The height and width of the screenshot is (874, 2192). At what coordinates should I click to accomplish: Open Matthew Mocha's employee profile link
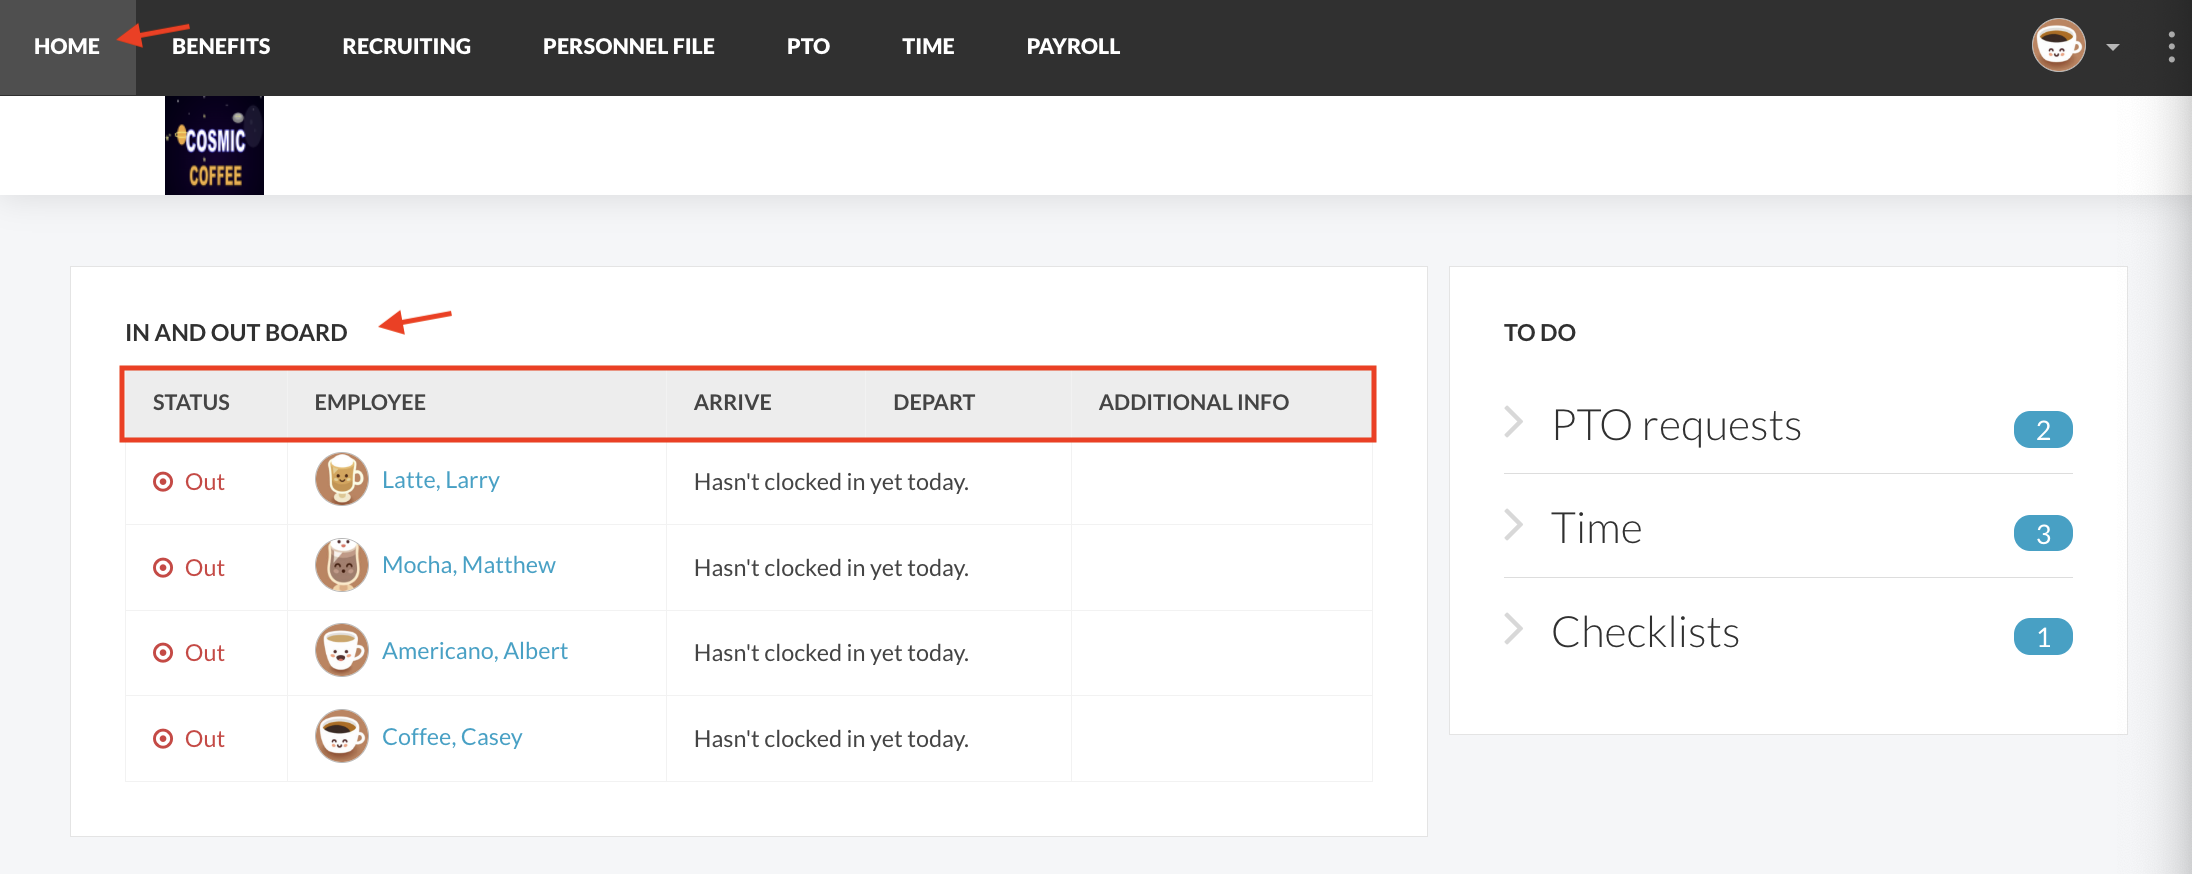coord(469,565)
